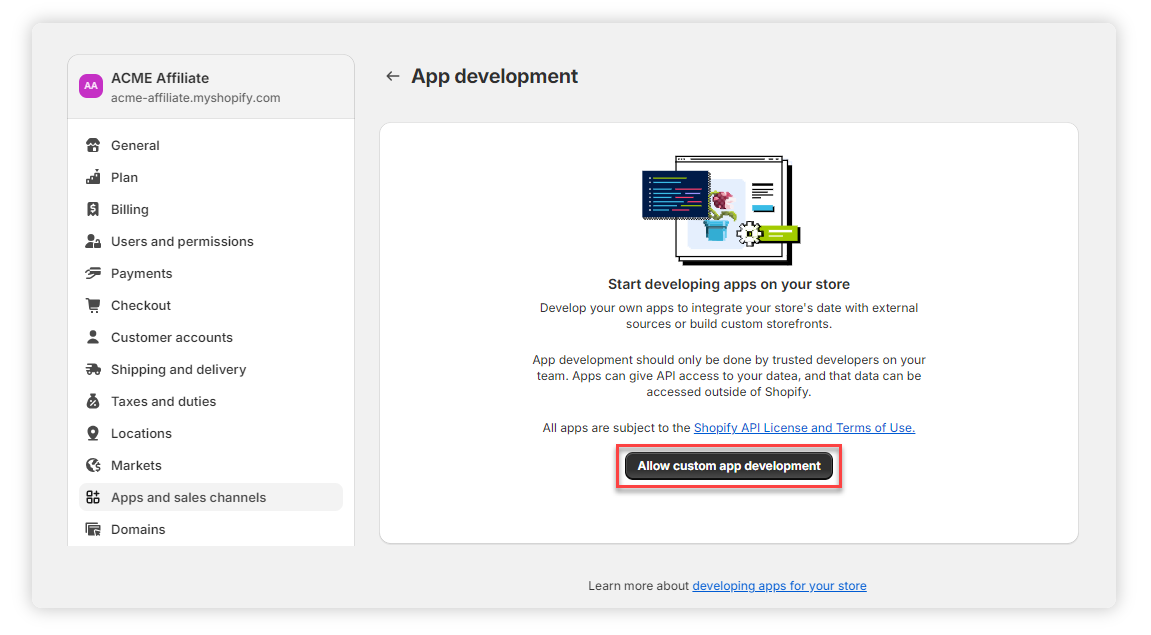
Task: Click the Plan chart icon
Action: (x=93, y=178)
